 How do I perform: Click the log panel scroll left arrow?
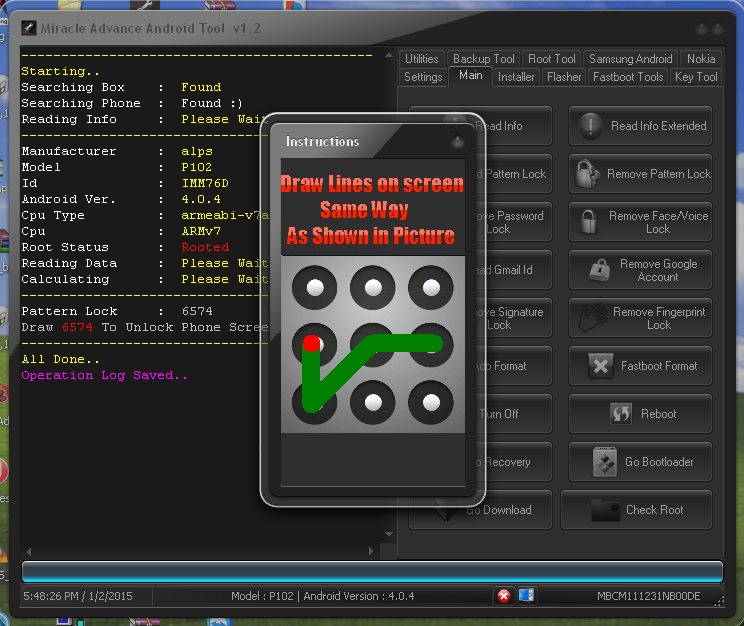click(28, 551)
